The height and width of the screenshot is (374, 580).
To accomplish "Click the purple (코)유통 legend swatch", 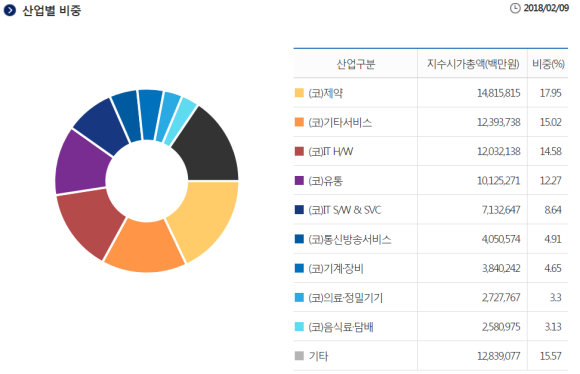I will (x=299, y=181).
